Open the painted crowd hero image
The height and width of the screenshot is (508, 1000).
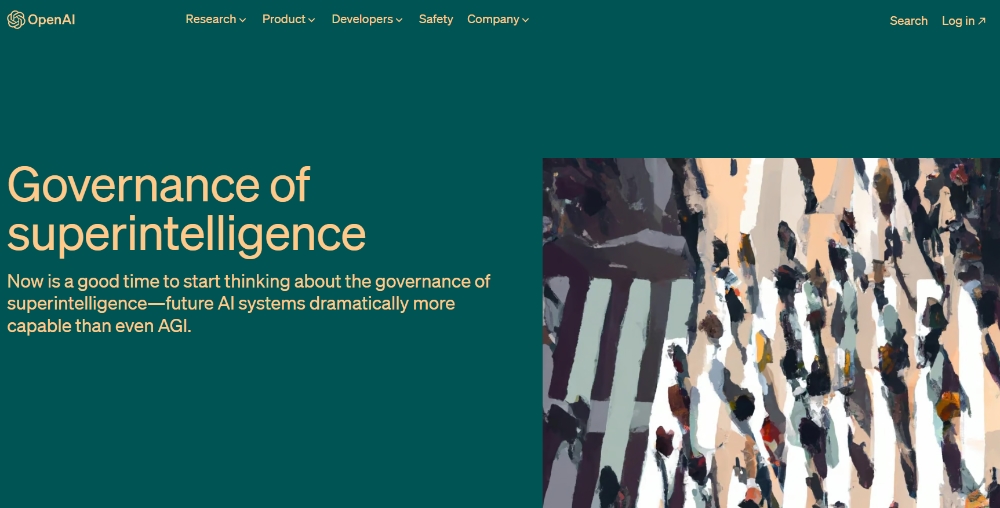[771, 333]
